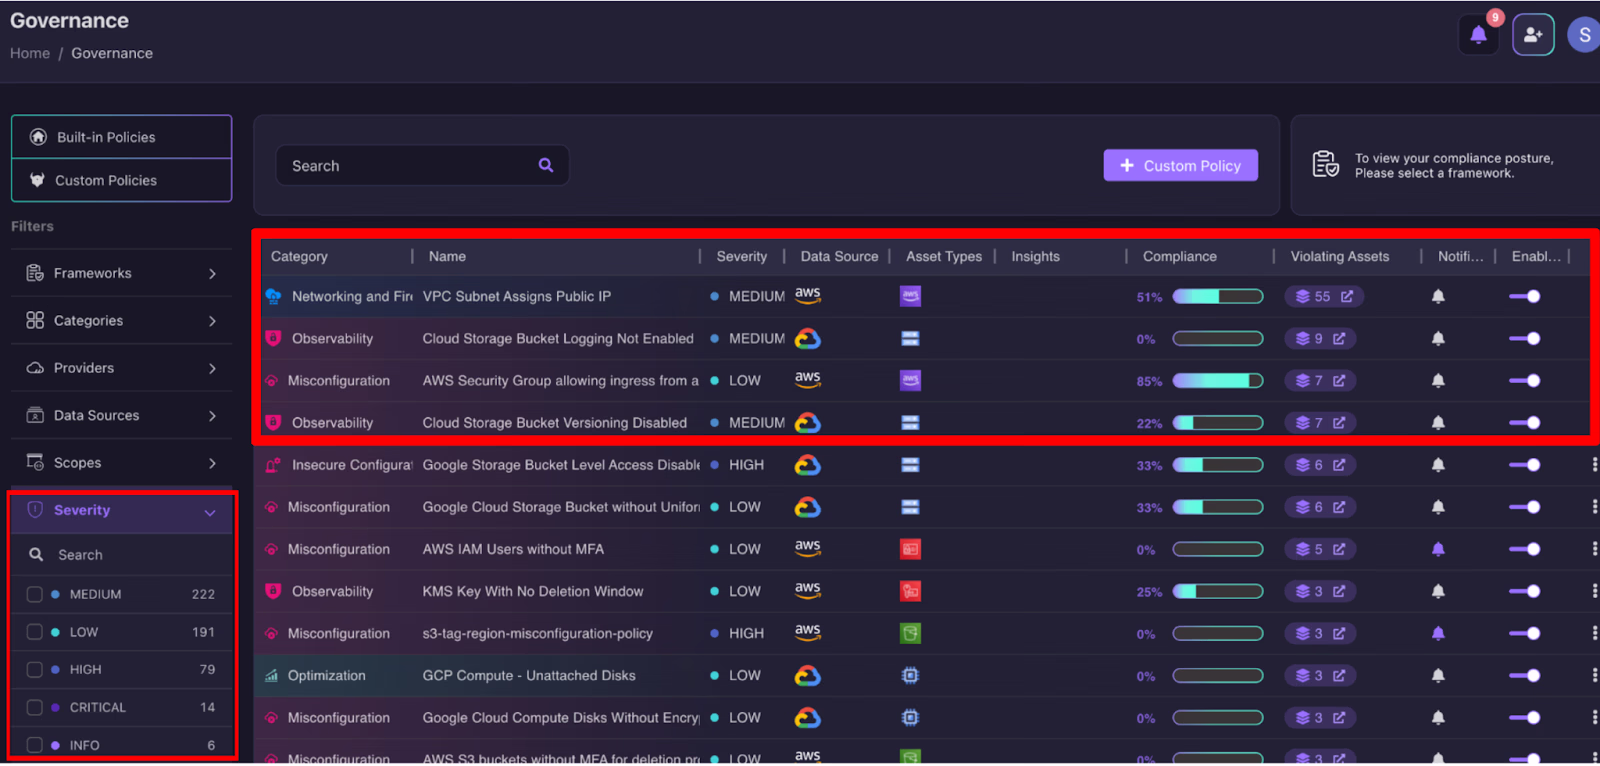Click the compliance posture clipboard icon

pos(1326,164)
